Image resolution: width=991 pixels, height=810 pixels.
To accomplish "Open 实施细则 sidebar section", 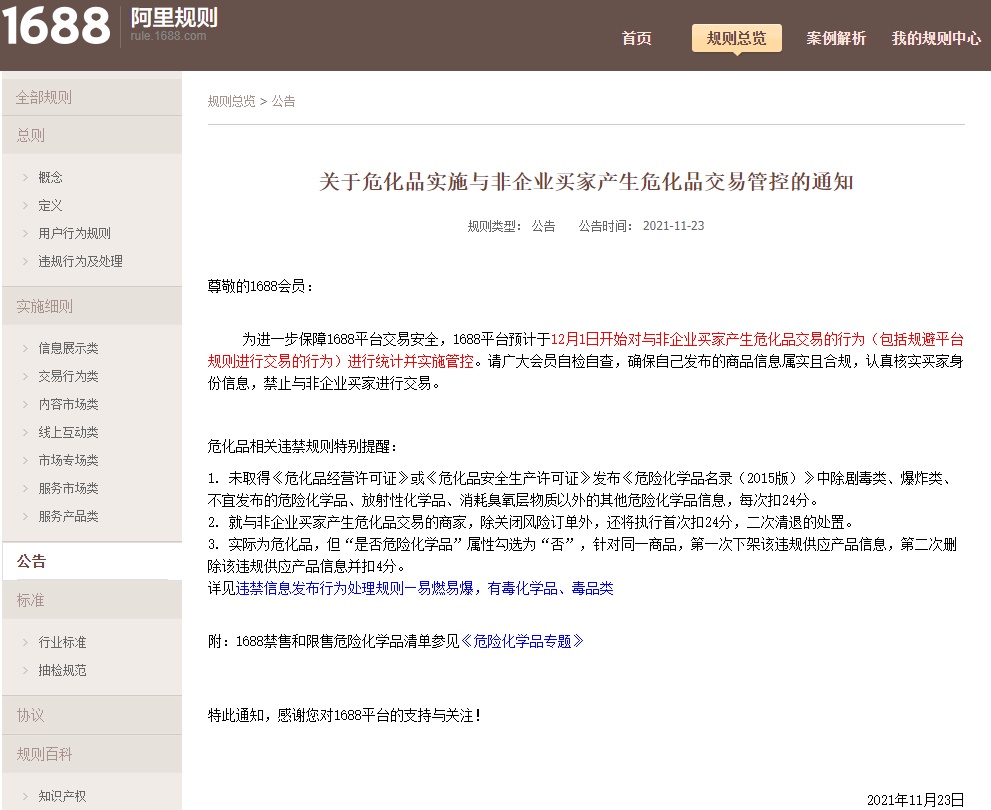I will tap(92, 306).
